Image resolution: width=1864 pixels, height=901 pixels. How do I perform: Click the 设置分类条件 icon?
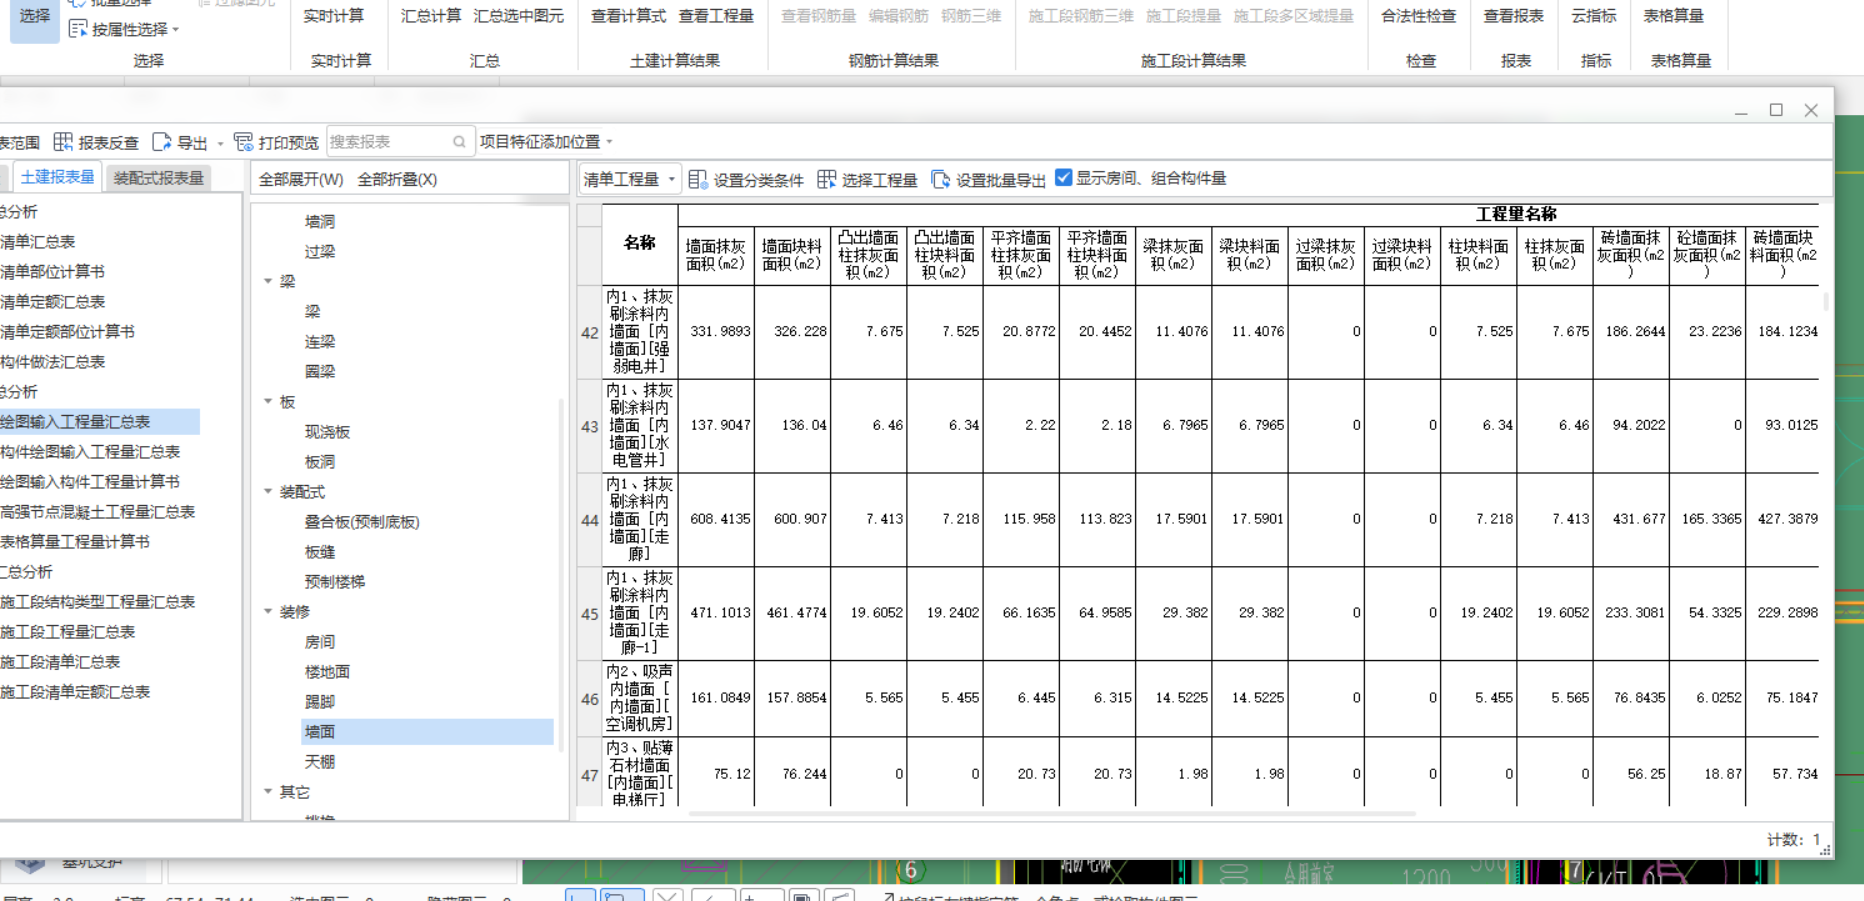pos(698,179)
